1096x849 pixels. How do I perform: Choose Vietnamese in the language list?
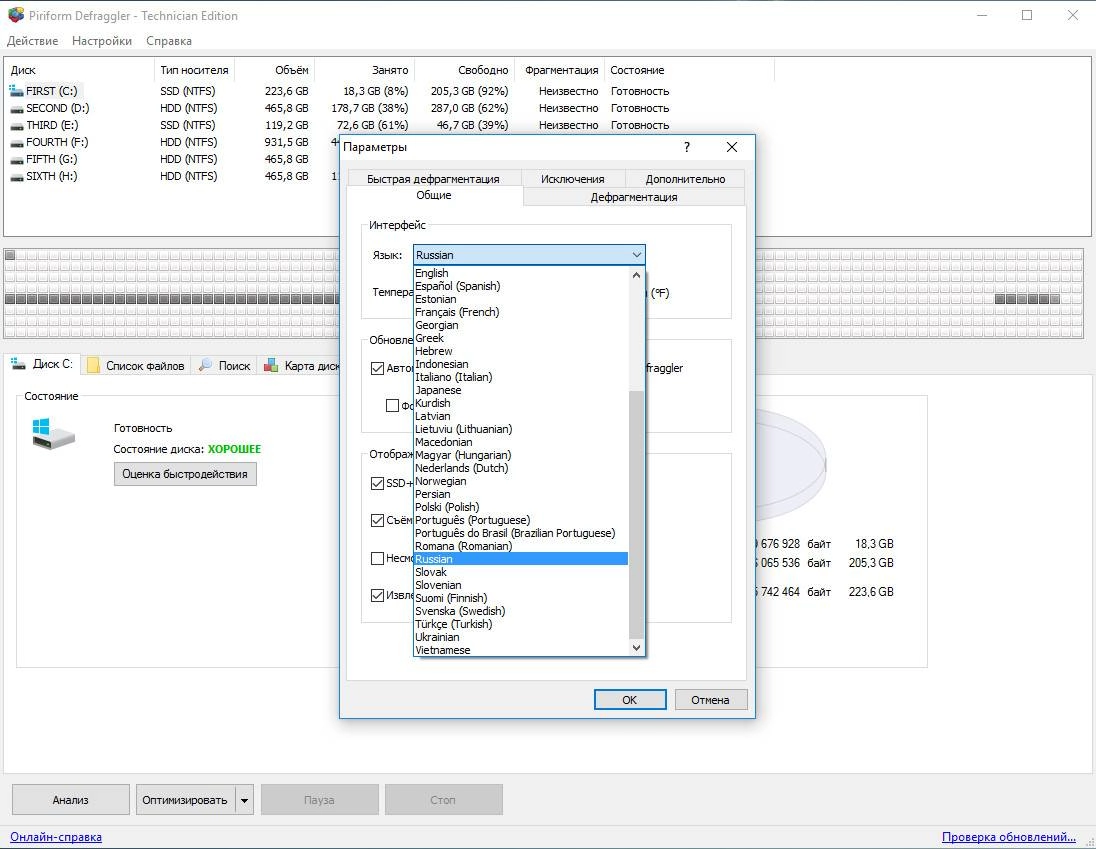(x=521, y=650)
